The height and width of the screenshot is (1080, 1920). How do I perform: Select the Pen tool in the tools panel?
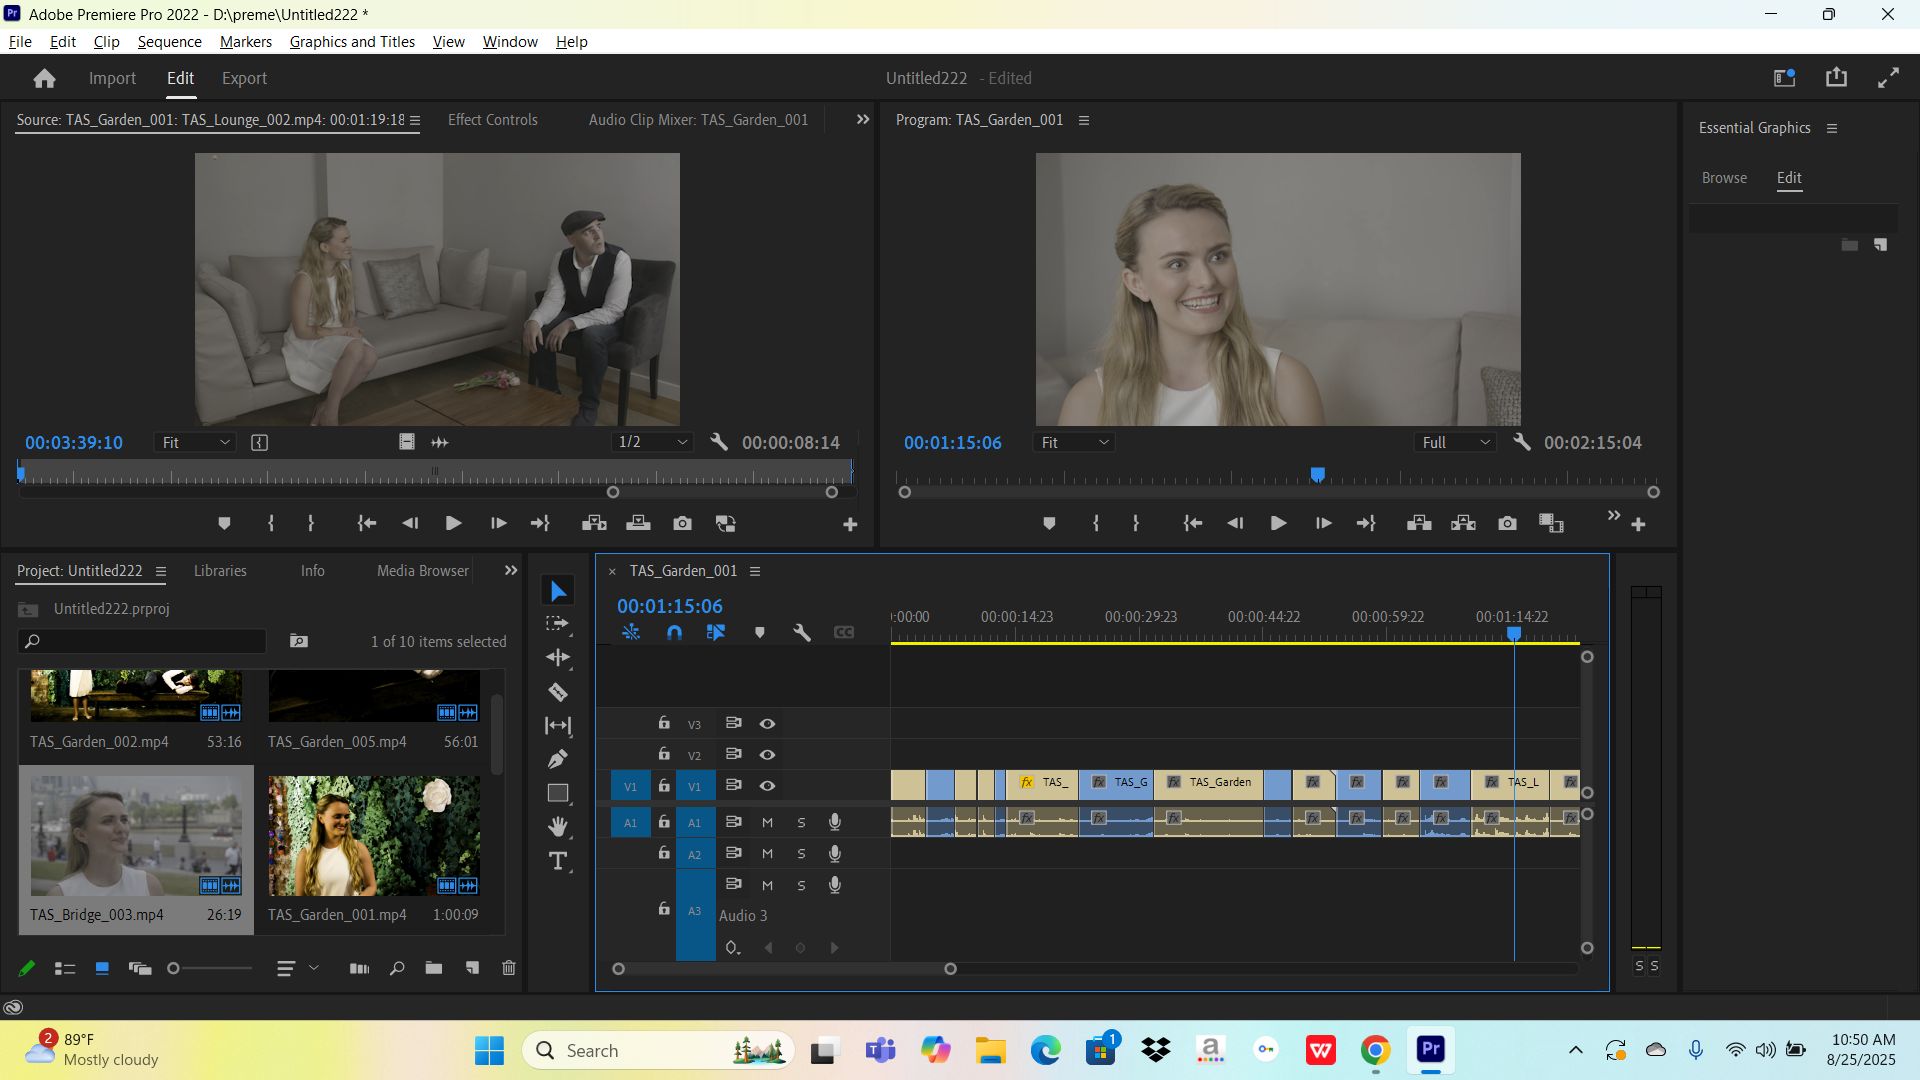(x=558, y=759)
